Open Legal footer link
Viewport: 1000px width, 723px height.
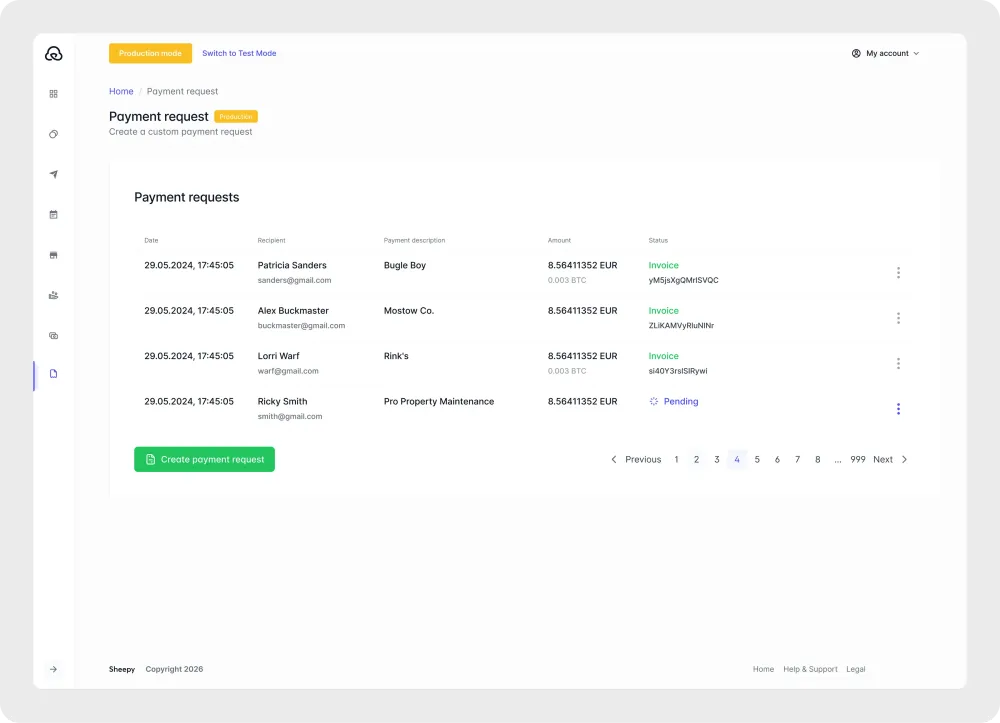click(x=856, y=669)
